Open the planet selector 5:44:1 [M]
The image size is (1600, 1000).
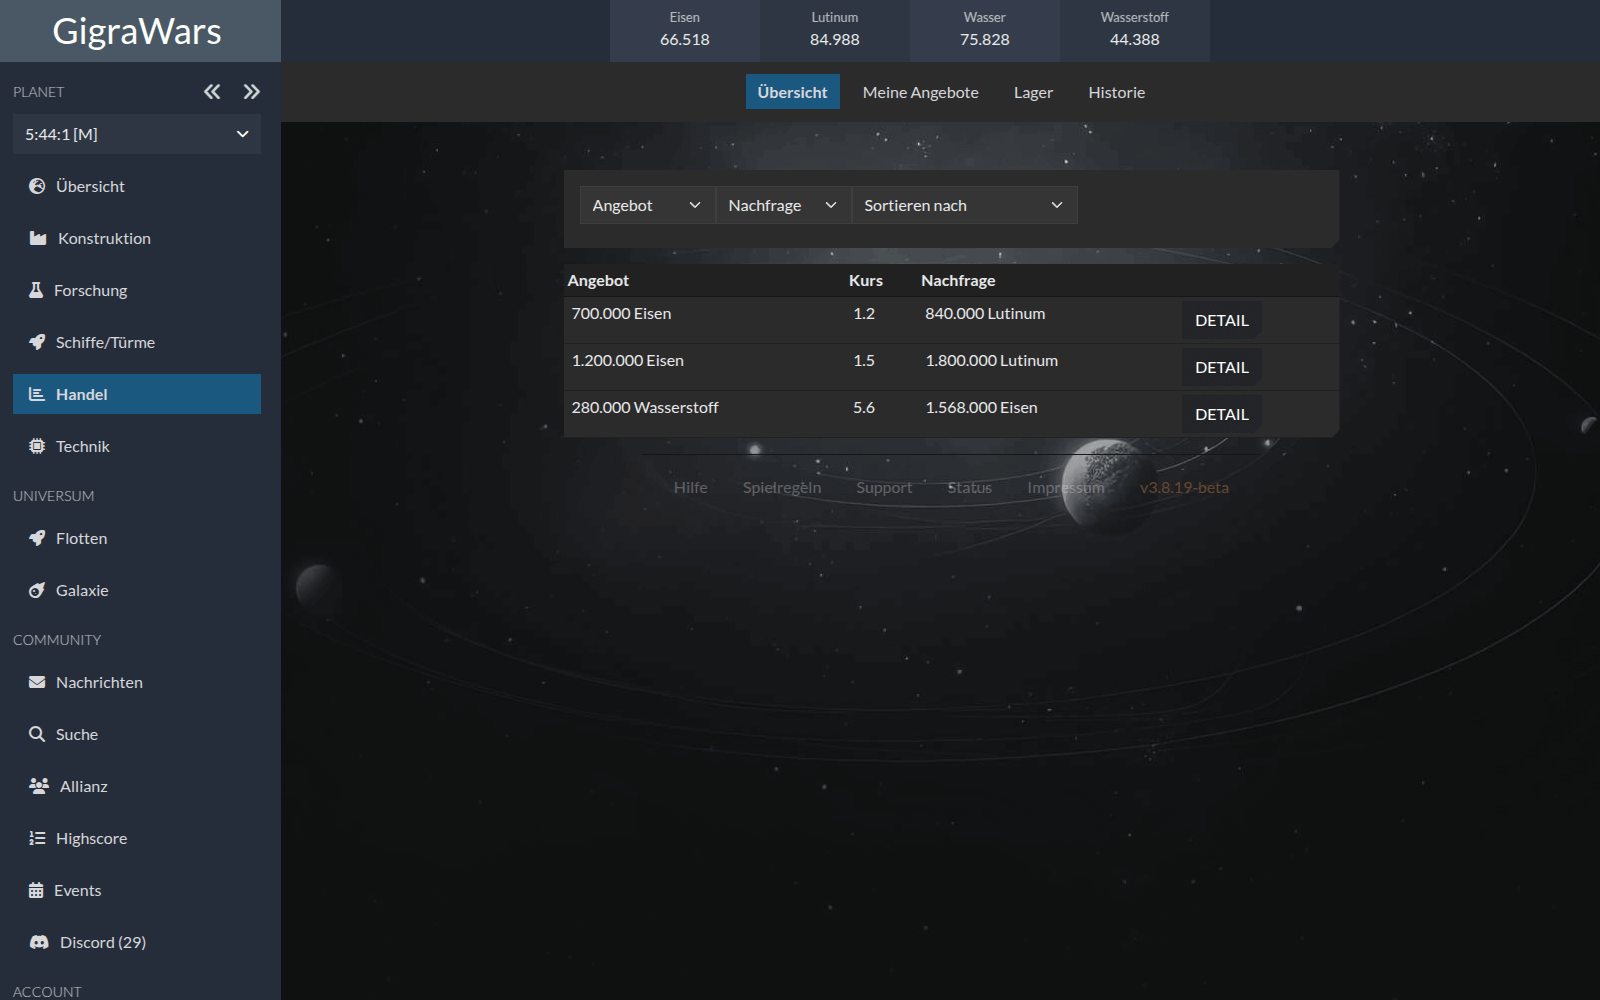137,134
